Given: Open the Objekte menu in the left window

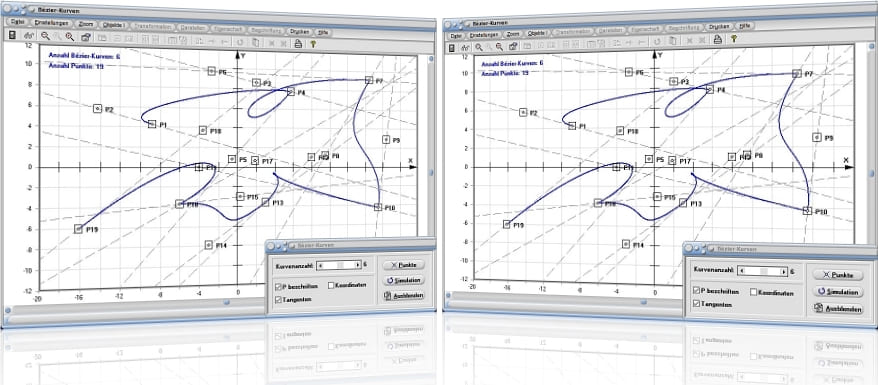Looking at the screenshot, I should coord(113,25).
